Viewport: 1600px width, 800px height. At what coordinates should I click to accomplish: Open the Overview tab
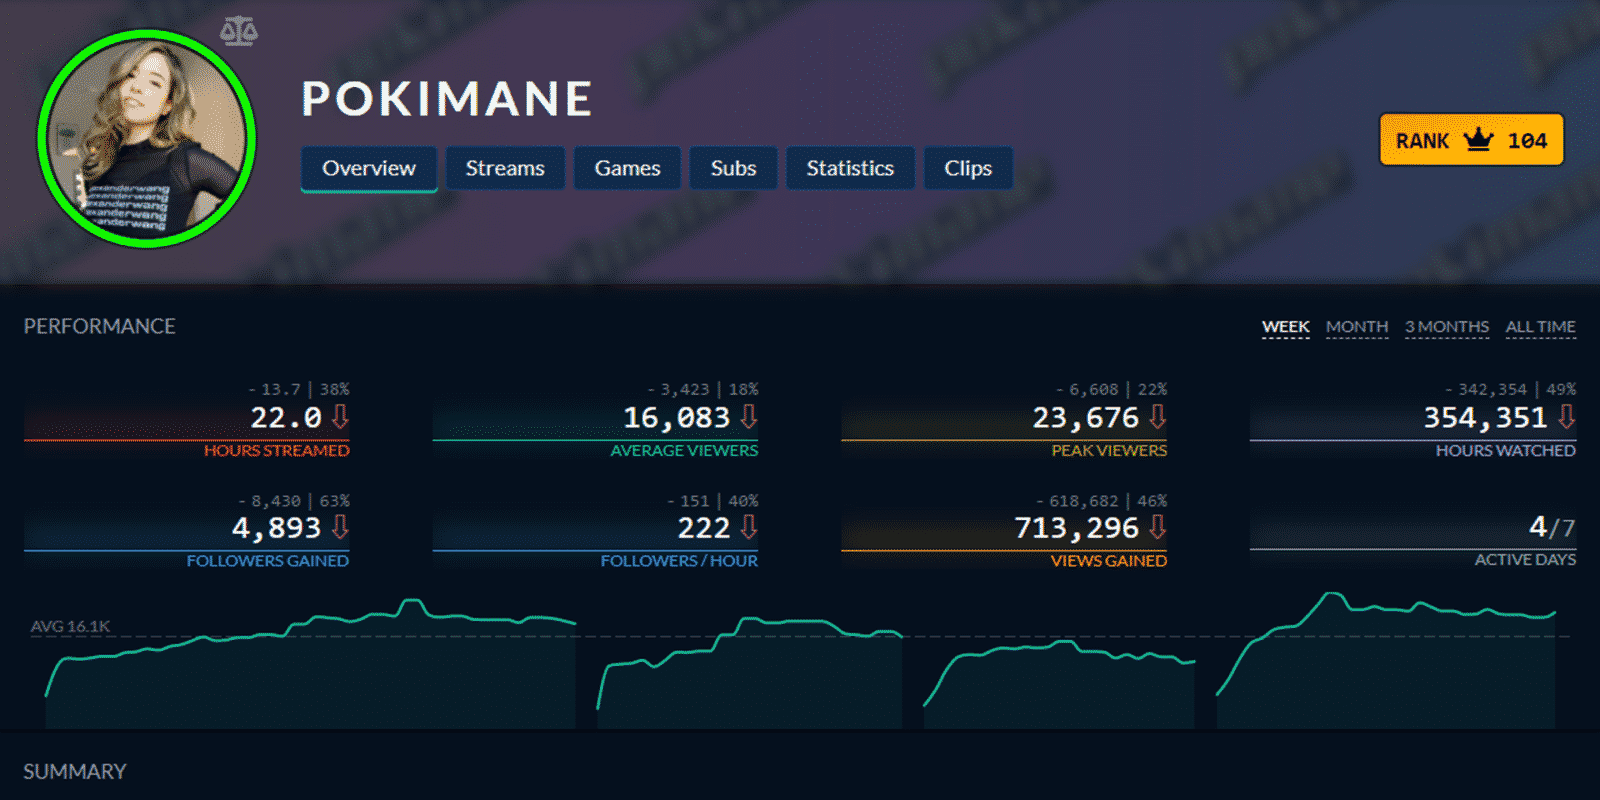pos(369,168)
